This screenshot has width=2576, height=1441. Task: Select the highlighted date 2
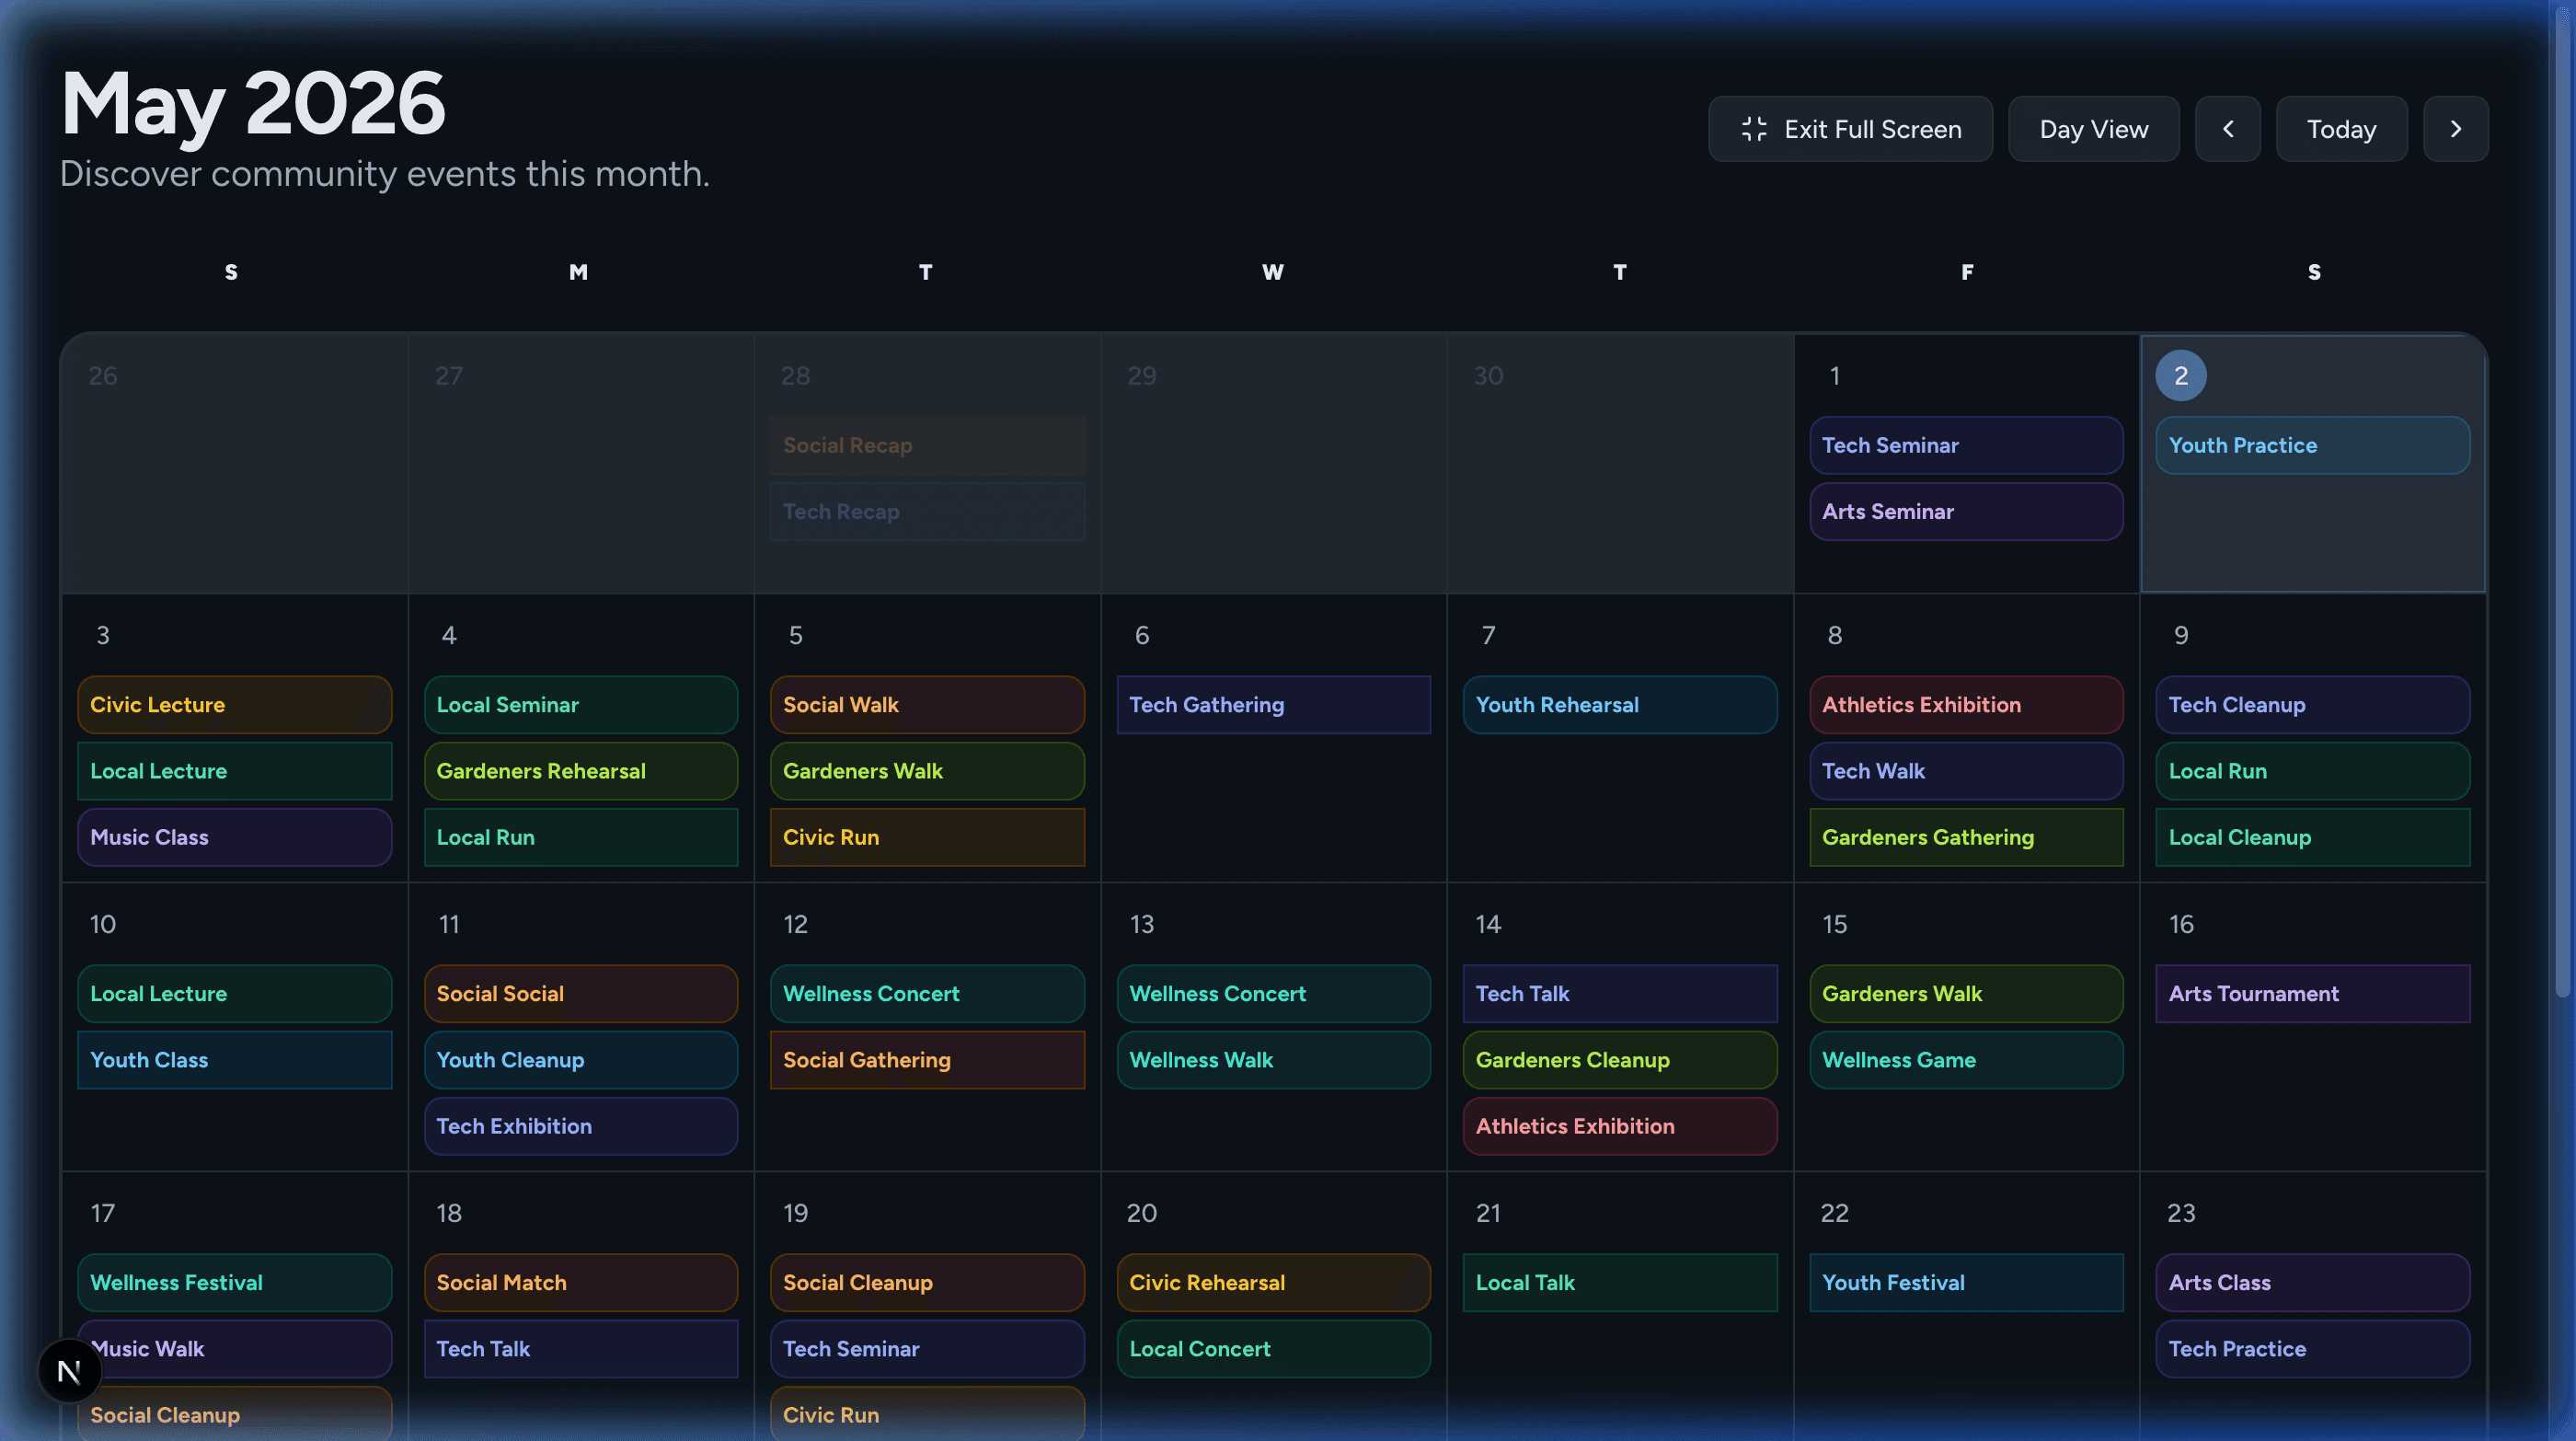coord(2180,376)
